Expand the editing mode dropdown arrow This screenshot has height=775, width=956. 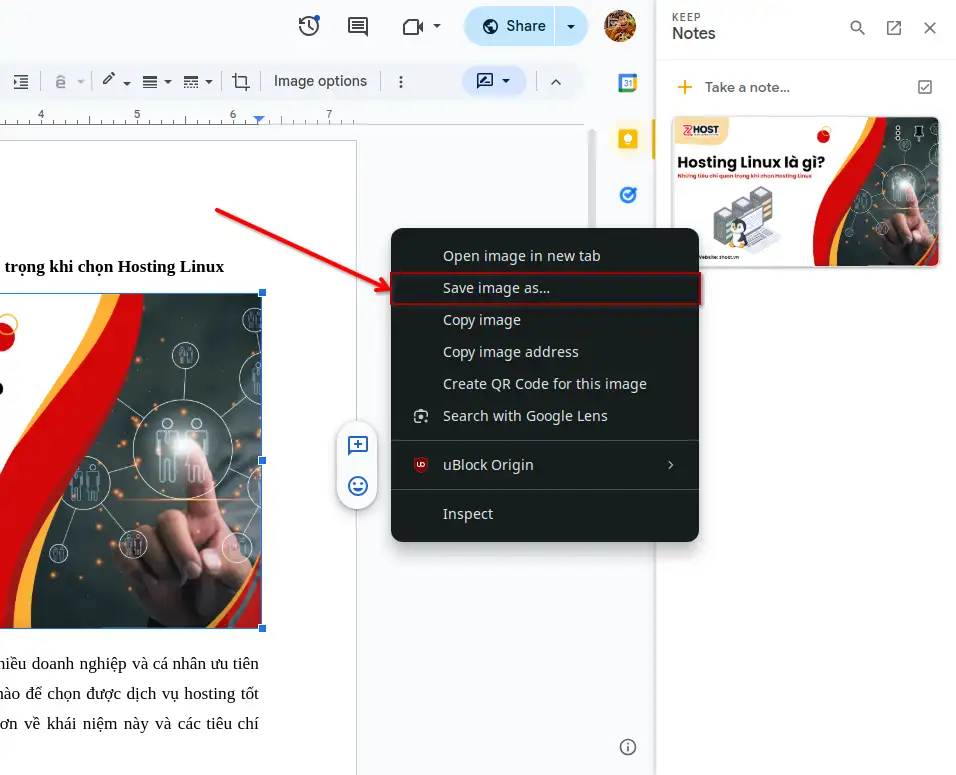click(506, 80)
